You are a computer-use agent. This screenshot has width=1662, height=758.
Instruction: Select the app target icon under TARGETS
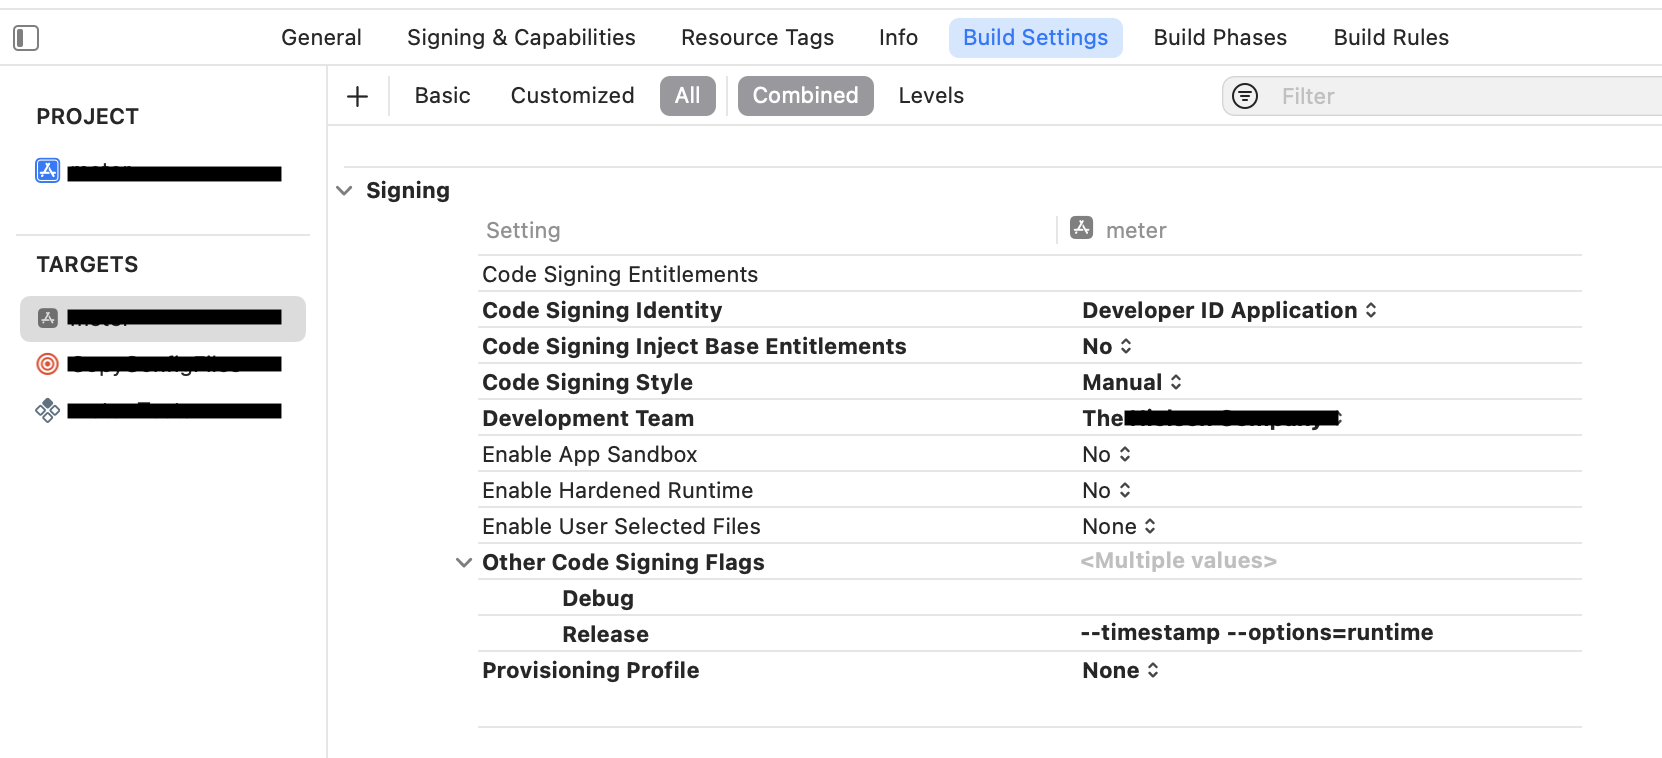tap(48, 318)
